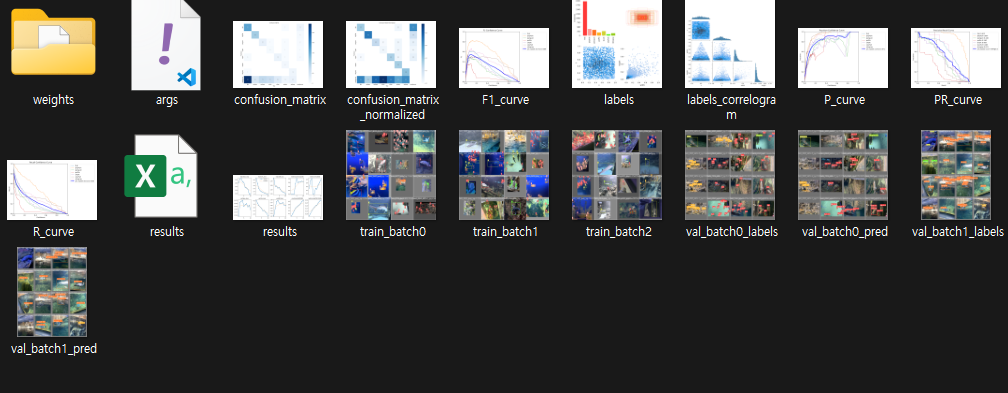1008x393 pixels.
Task: Open the weights folder icon
Action: click(x=53, y=42)
